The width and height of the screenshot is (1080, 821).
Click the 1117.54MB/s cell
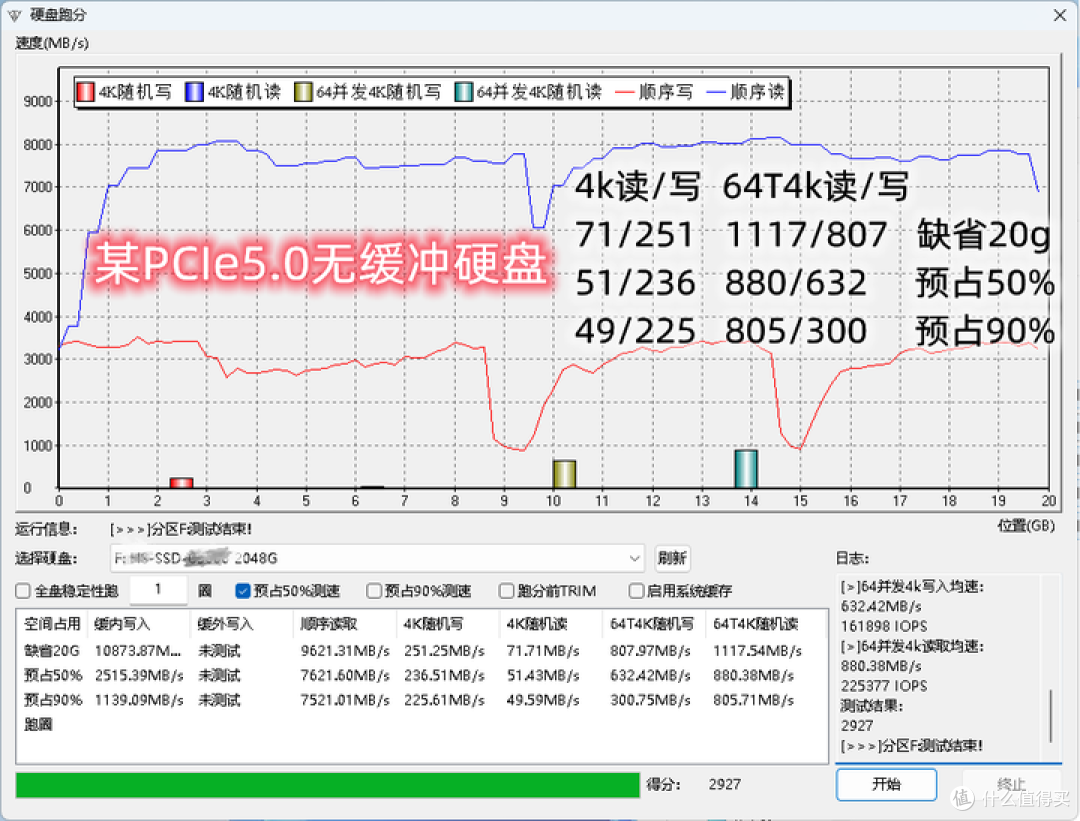pos(758,651)
